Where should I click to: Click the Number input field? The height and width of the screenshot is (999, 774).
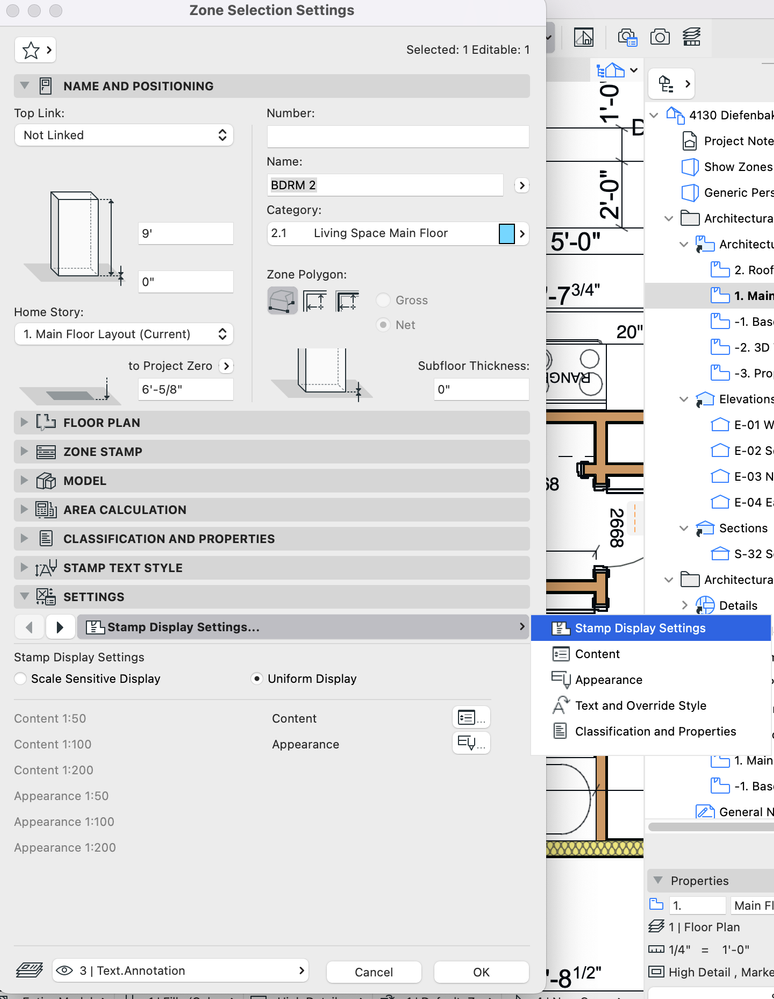(398, 136)
